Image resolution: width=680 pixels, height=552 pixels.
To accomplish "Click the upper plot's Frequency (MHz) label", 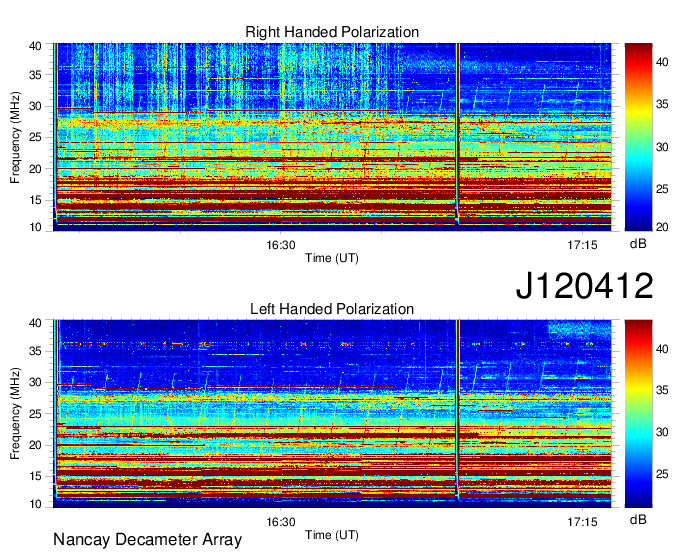I will point(15,137).
